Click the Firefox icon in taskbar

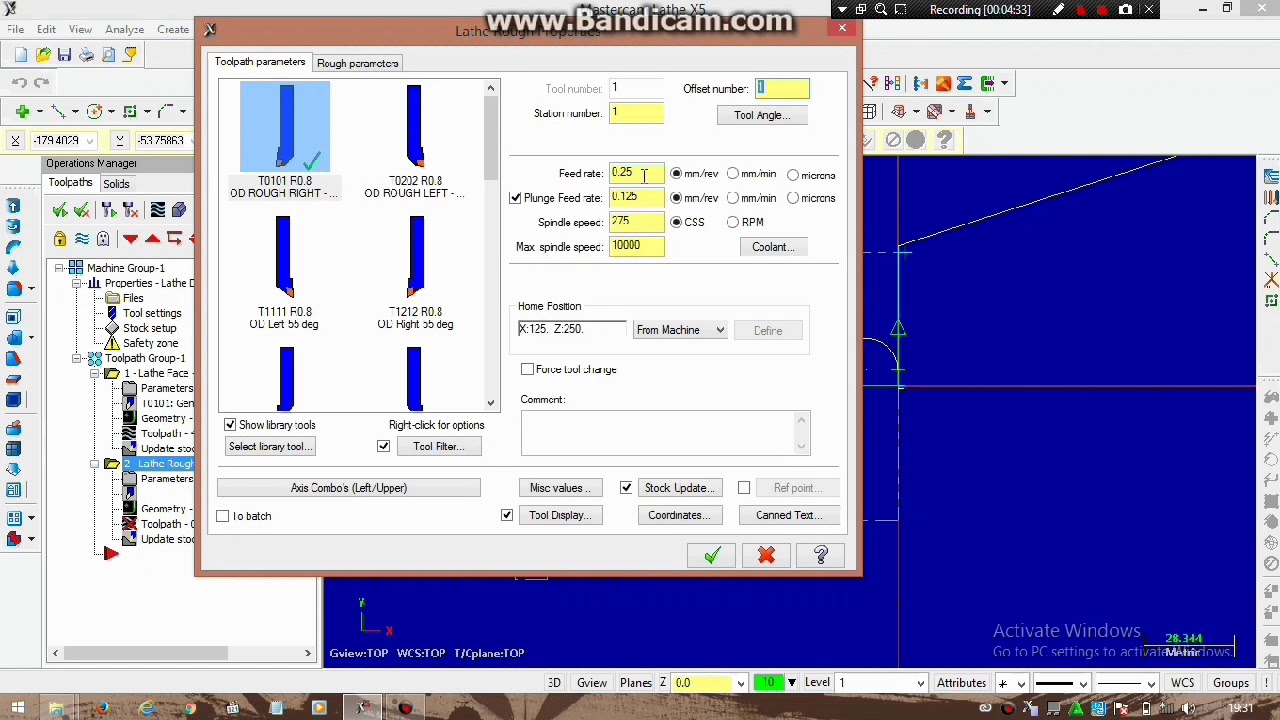tap(103, 708)
